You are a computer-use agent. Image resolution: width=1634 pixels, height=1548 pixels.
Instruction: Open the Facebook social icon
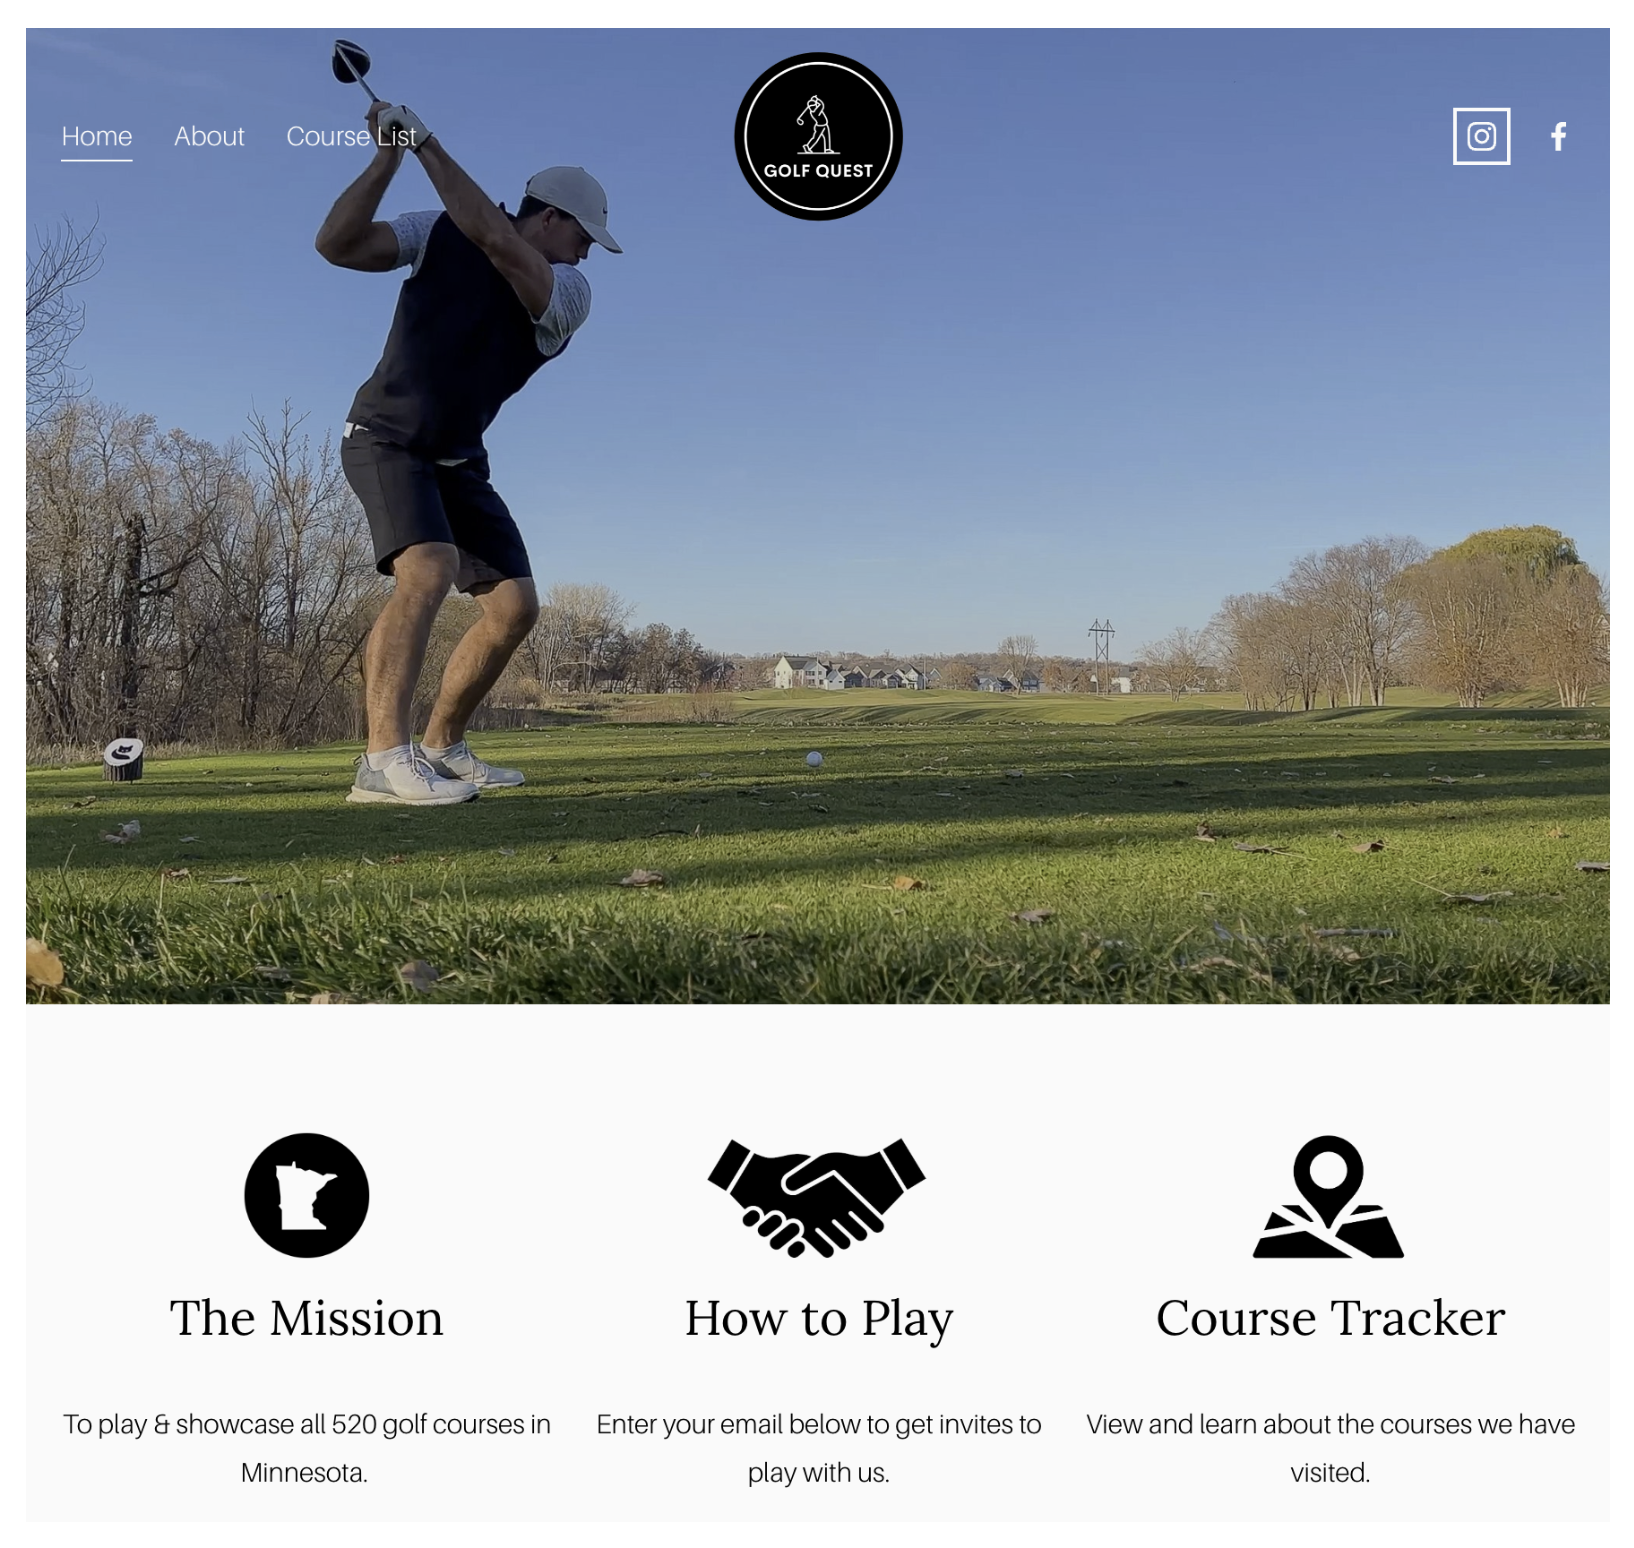pyautogui.click(x=1558, y=136)
